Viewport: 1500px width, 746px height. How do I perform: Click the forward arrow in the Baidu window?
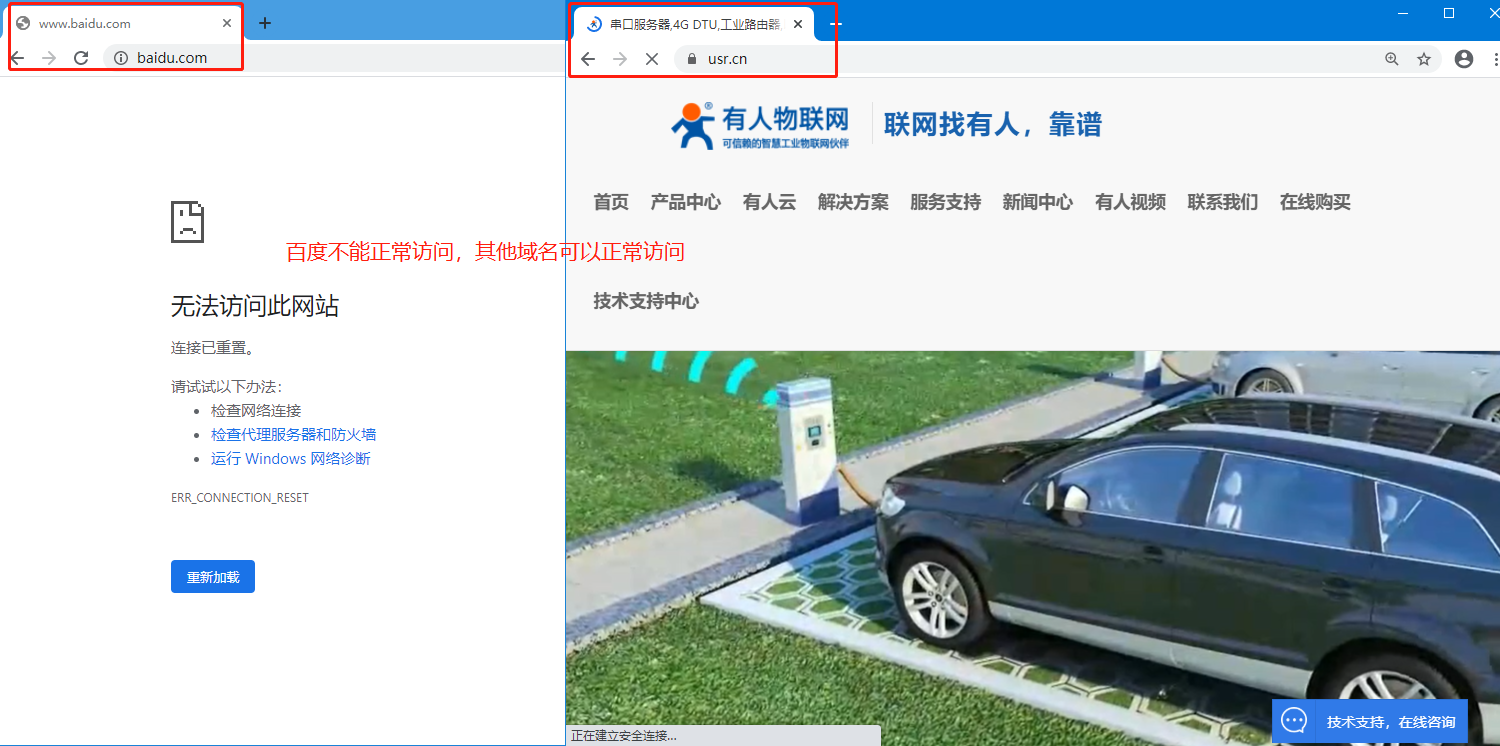pyautogui.click(x=49, y=58)
